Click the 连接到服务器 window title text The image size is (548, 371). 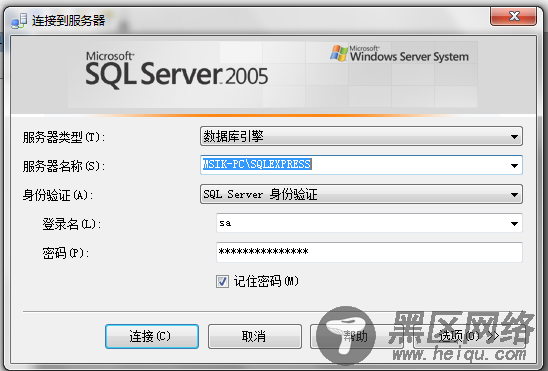point(68,21)
